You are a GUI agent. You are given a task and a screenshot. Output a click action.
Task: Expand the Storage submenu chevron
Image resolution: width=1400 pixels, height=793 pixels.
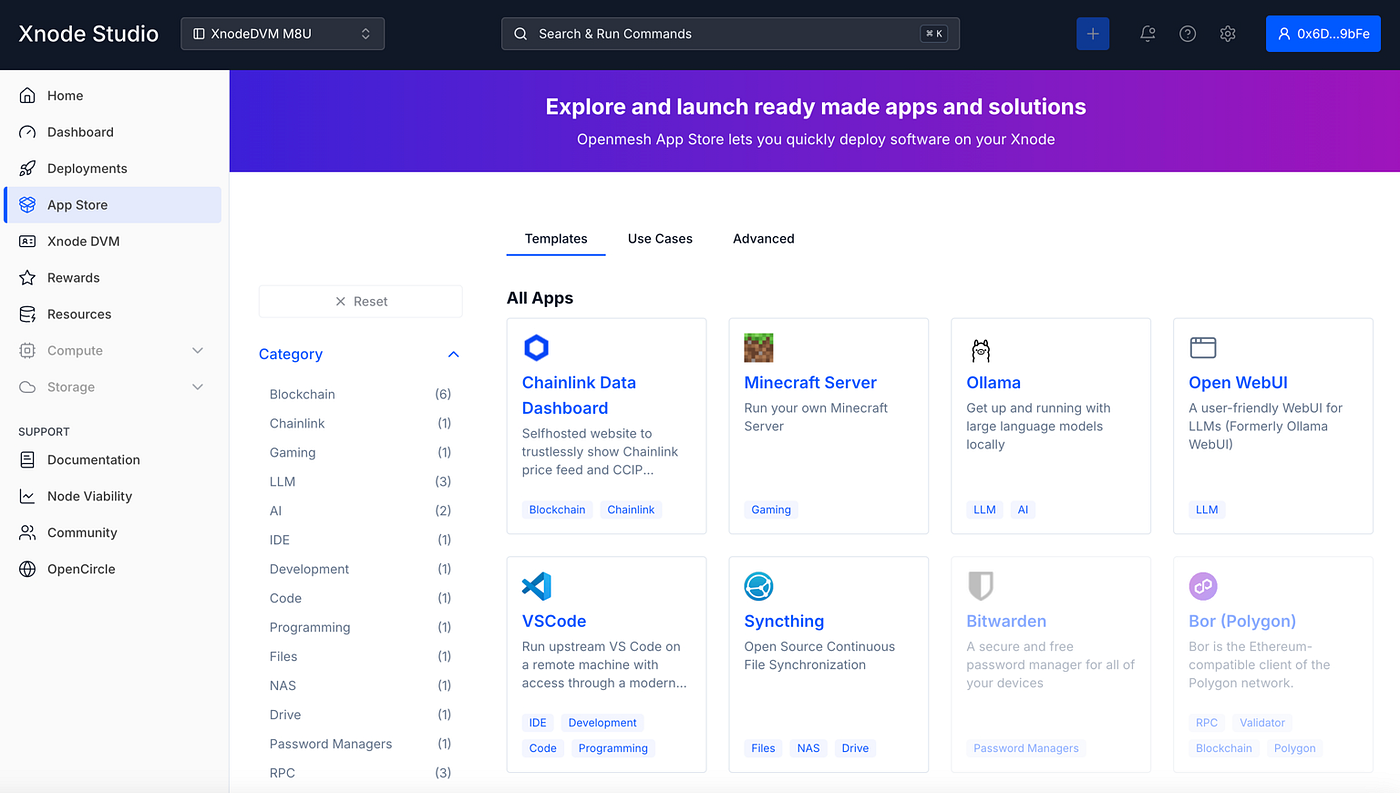(198, 387)
